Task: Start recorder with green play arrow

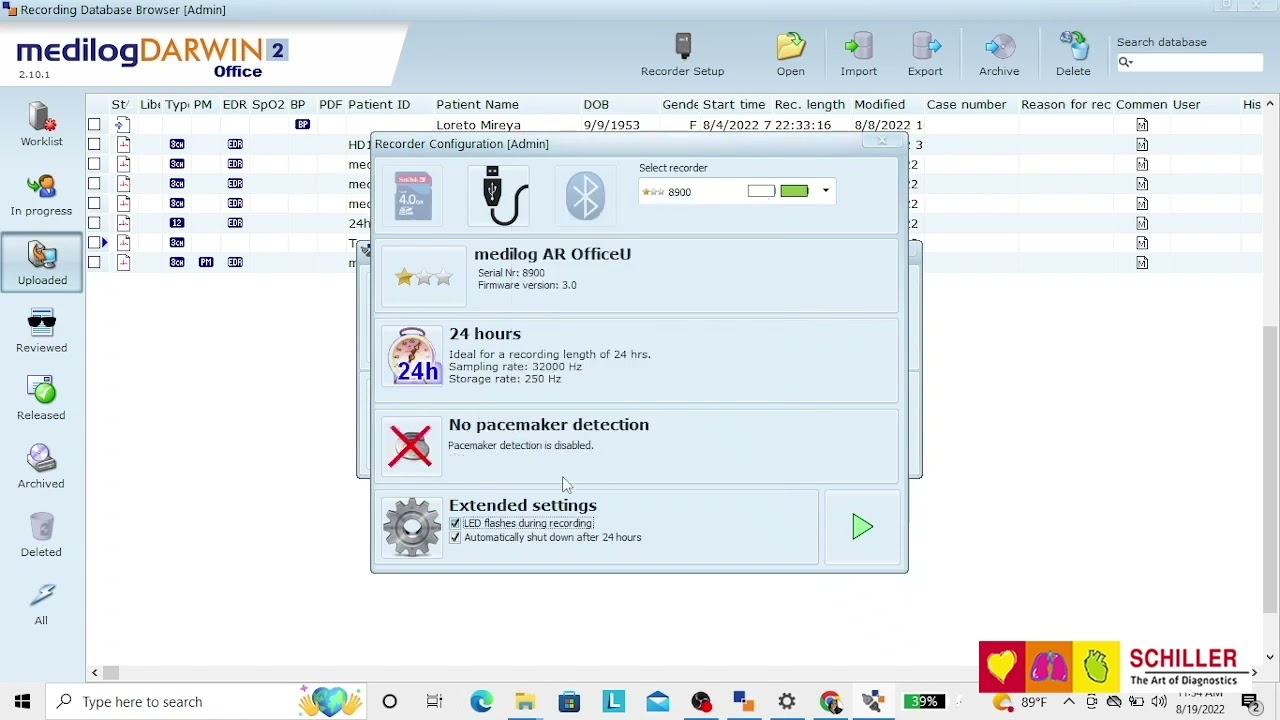Action: pyautogui.click(x=862, y=527)
